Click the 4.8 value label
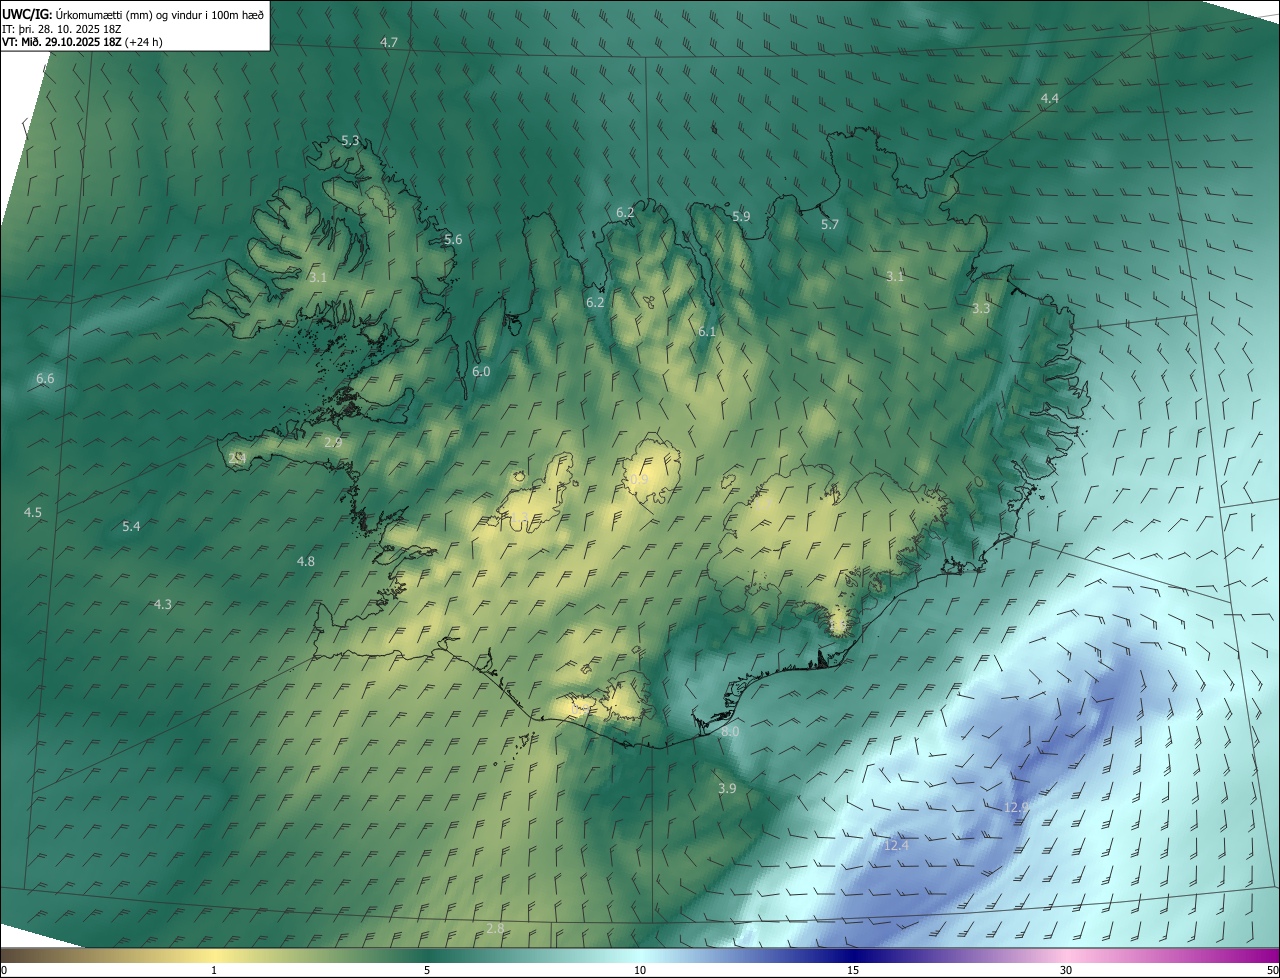 (306, 561)
